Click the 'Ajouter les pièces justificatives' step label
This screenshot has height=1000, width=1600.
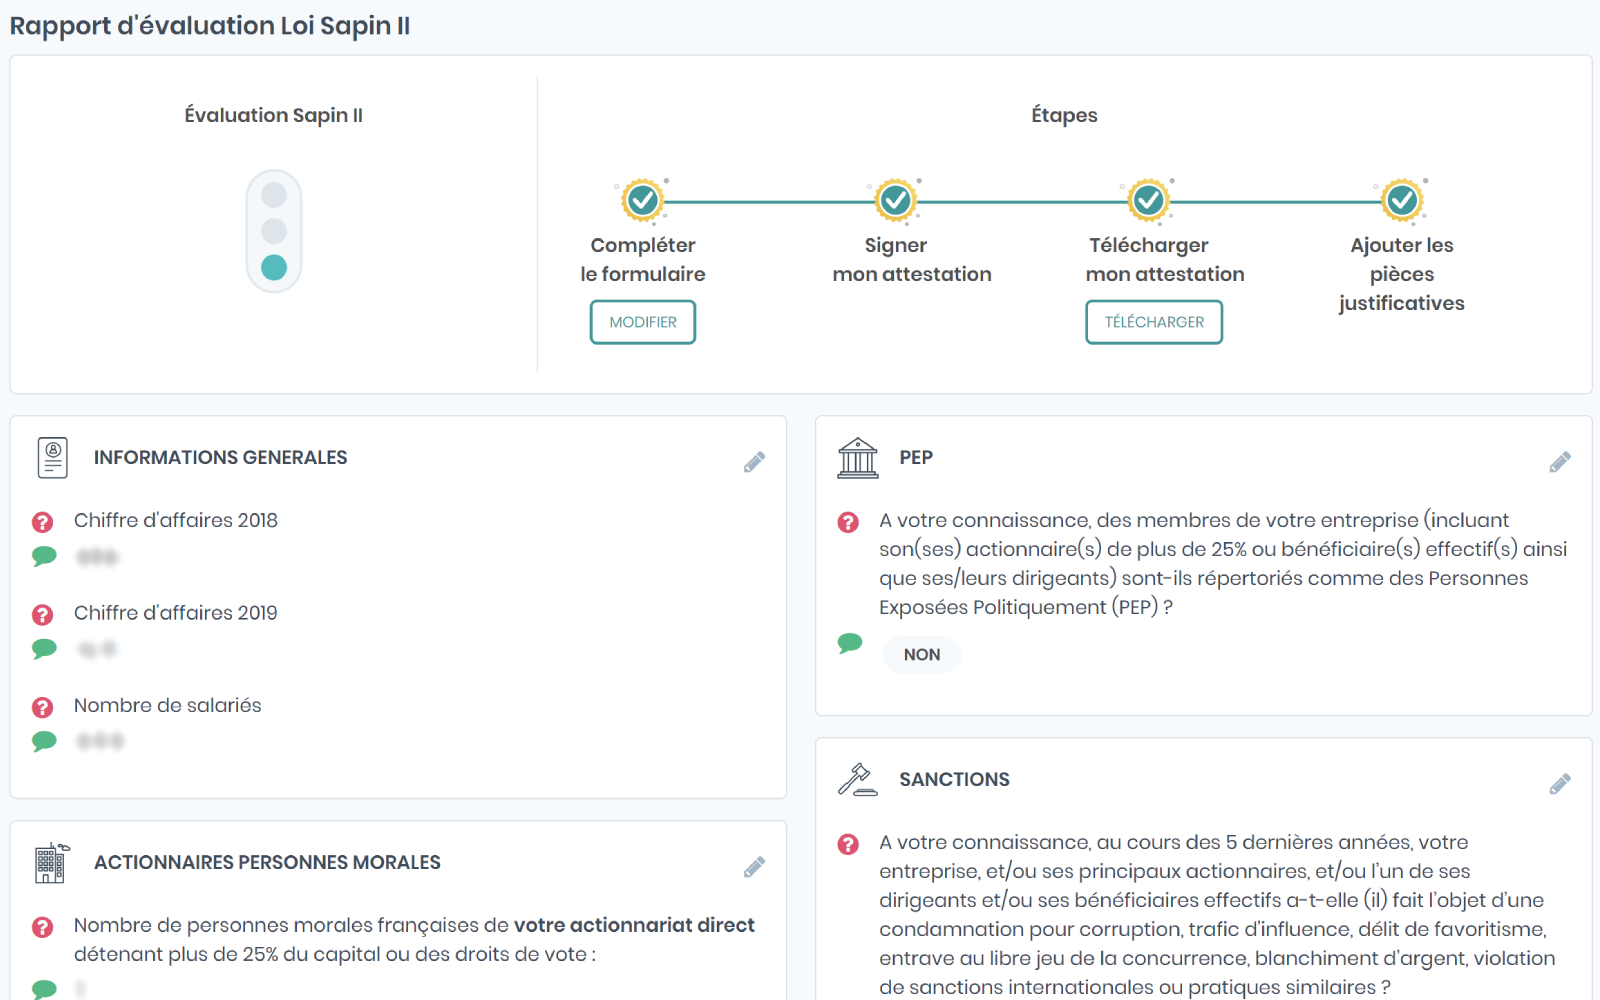coord(1402,274)
